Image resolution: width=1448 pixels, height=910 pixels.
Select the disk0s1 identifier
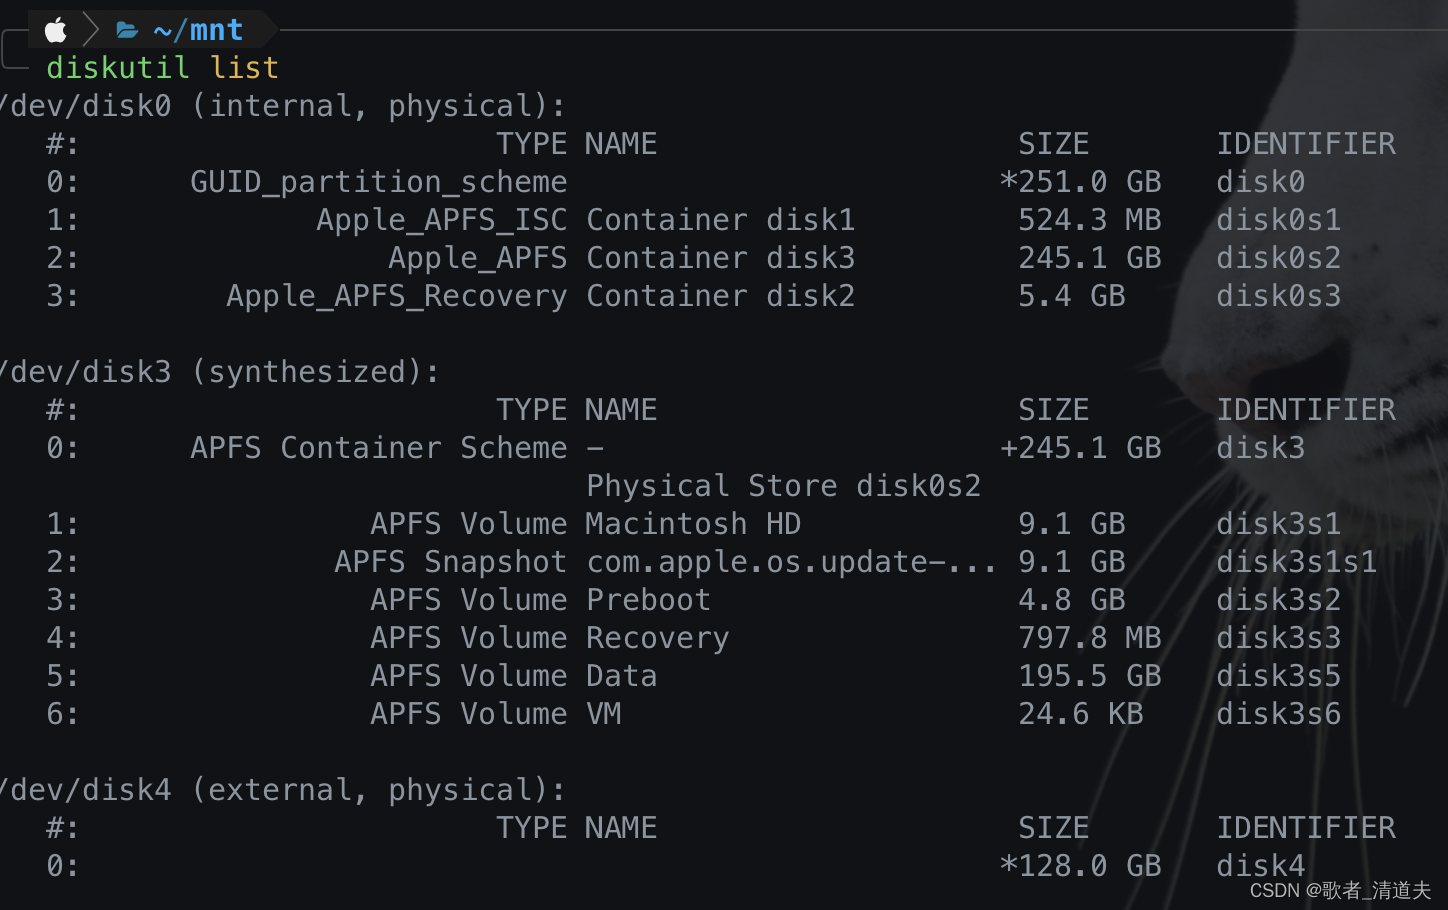pos(1278,220)
